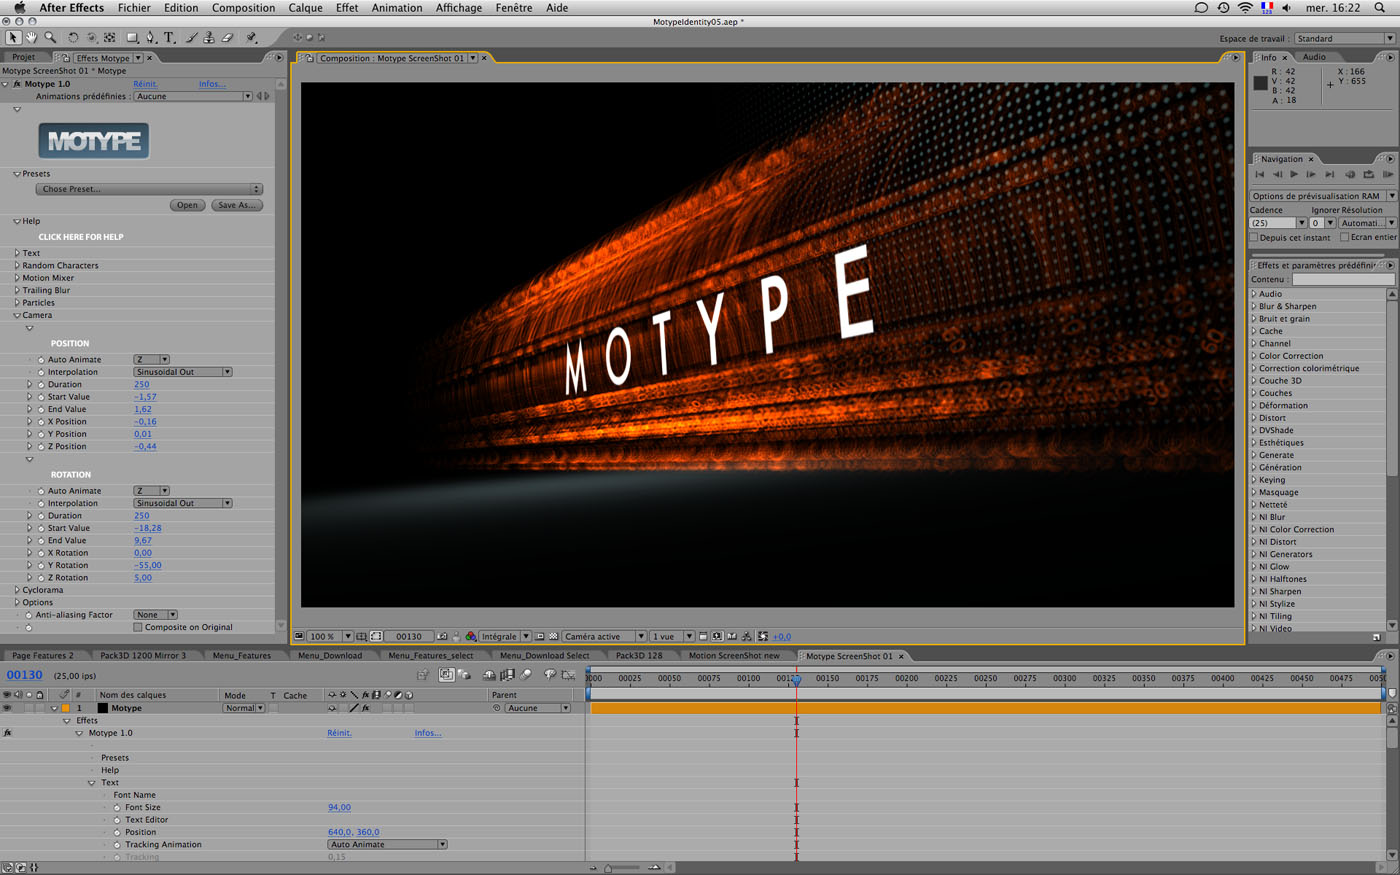Open the Caméra active dropdown
Image resolution: width=1400 pixels, height=875 pixels.
point(603,636)
